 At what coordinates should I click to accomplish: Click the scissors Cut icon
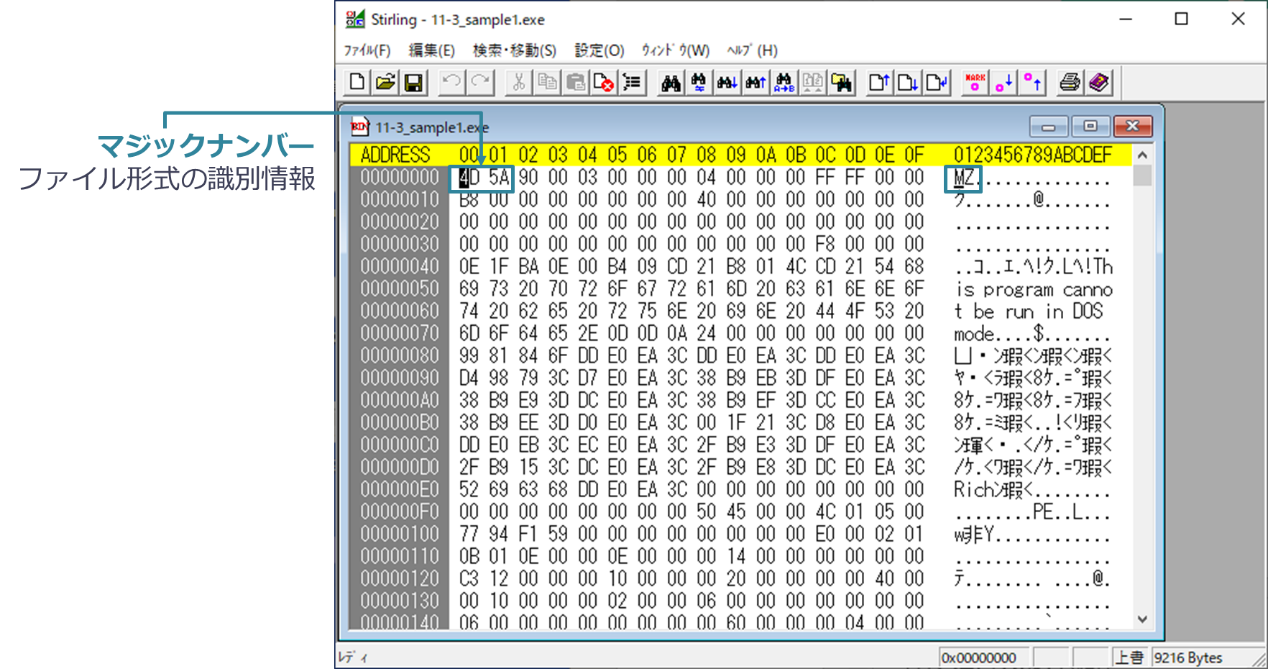[x=518, y=83]
